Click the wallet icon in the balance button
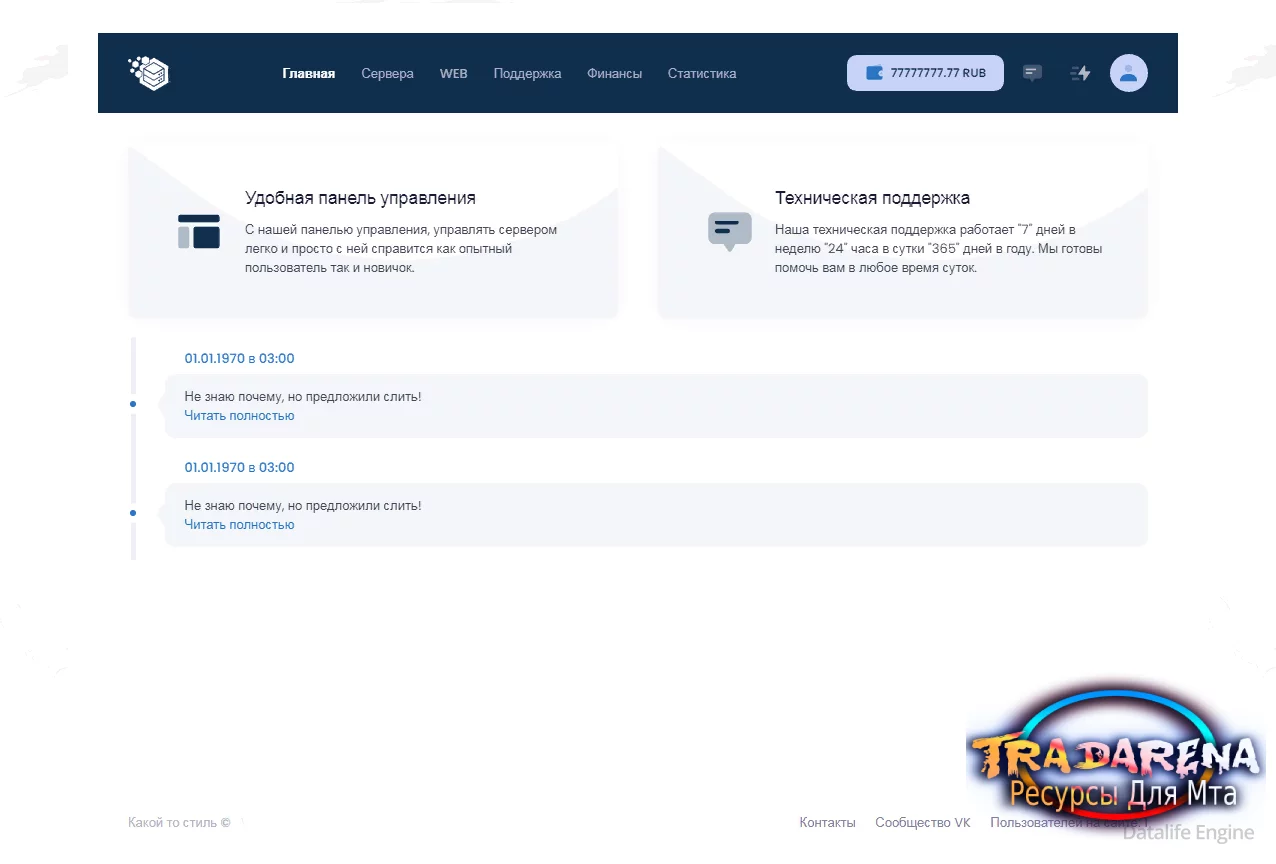Screen dimensions: 1276x864 [x=874, y=73]
